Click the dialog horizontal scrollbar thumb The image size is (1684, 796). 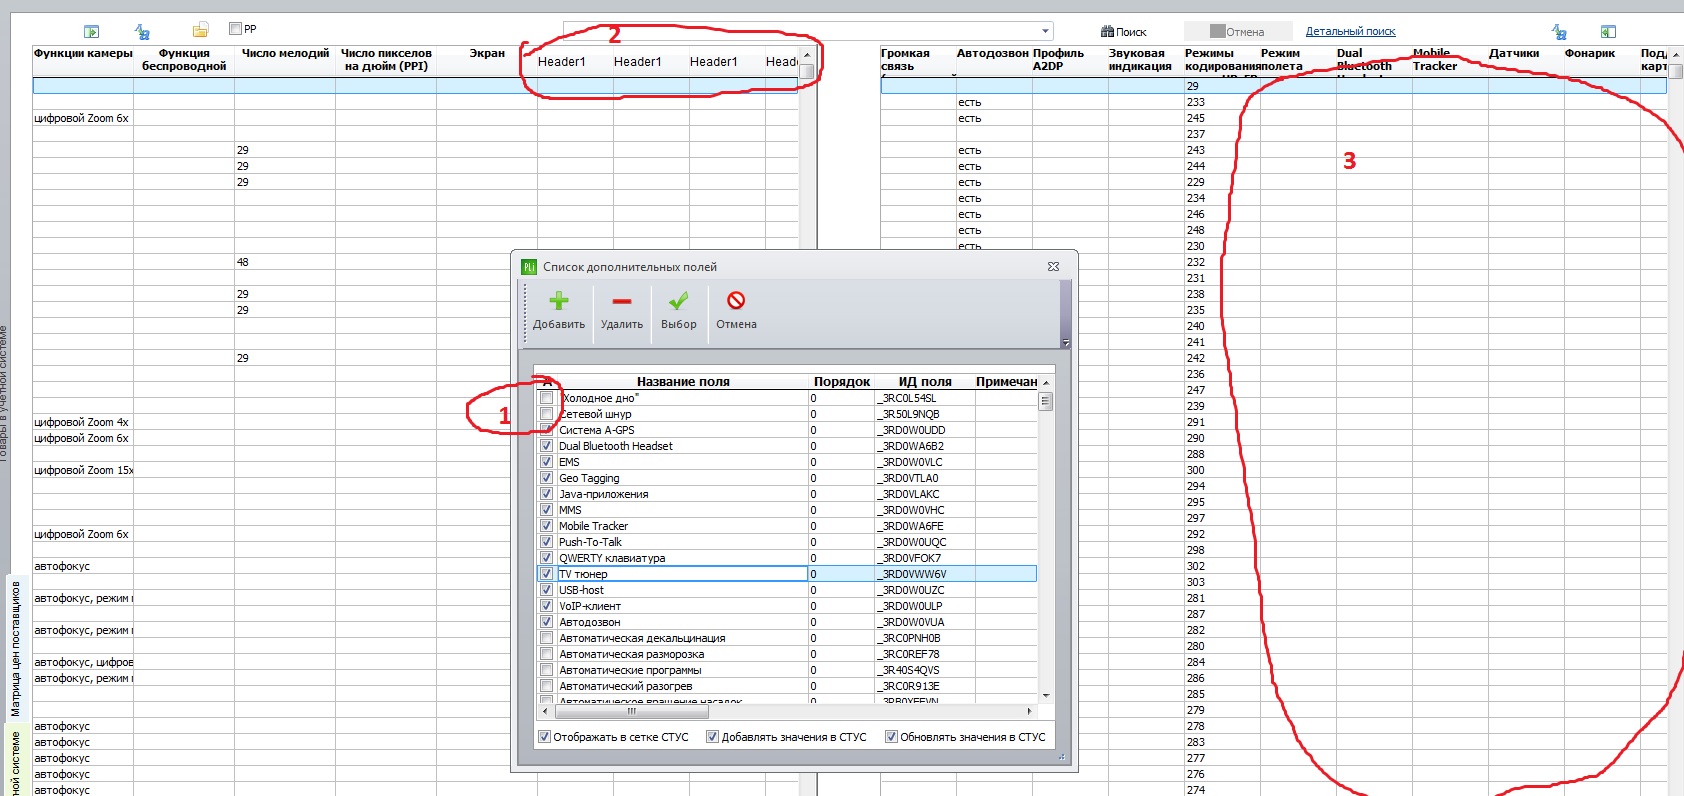[x=631, y=712]
